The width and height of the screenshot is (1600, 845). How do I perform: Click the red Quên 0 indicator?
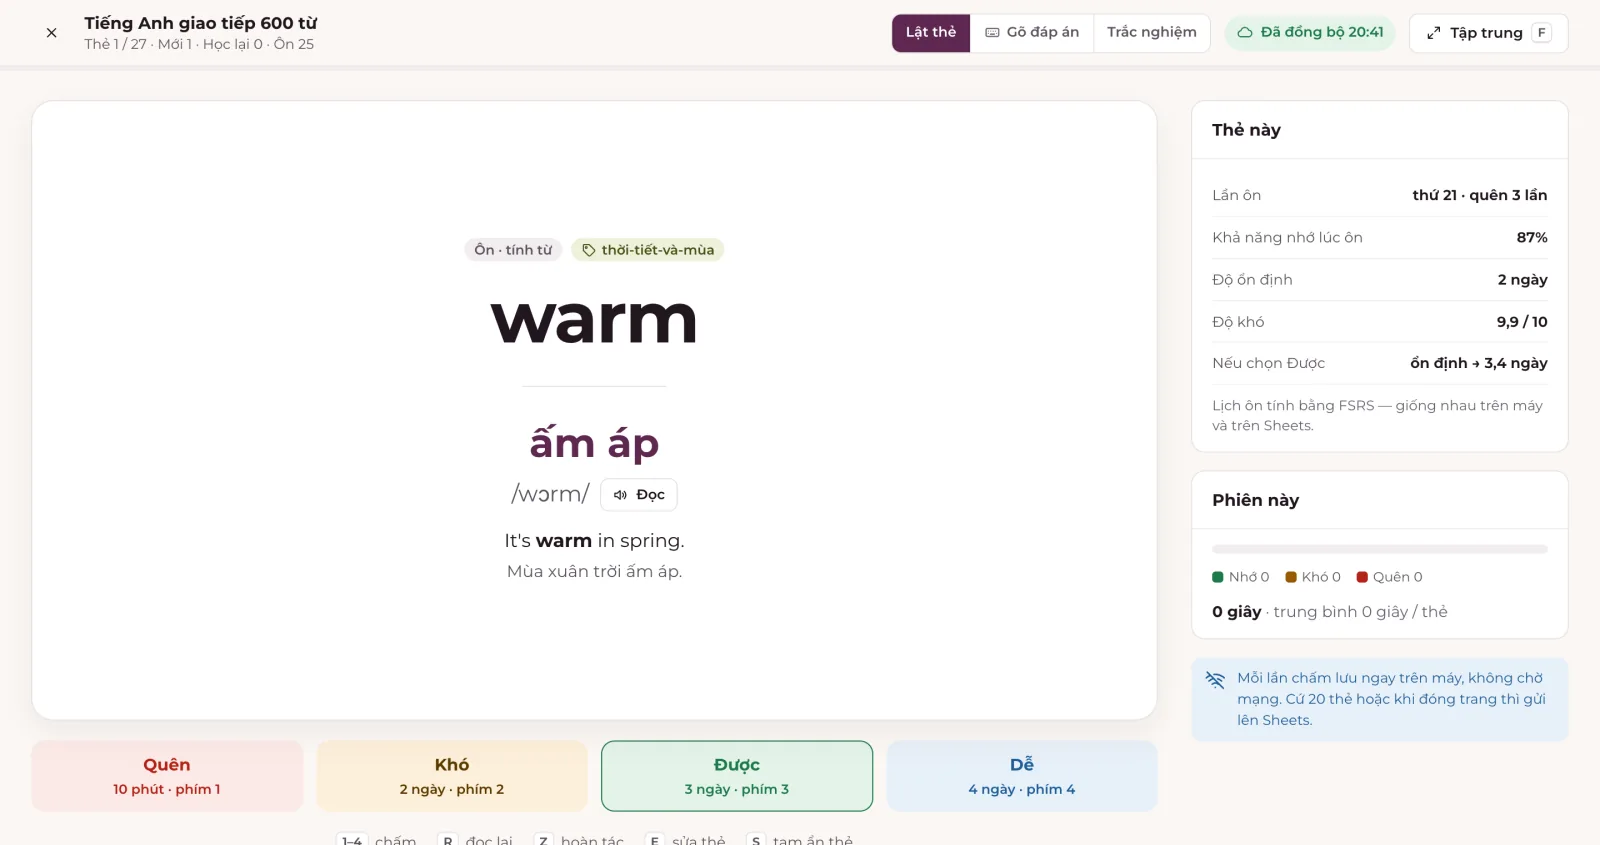[x=1389, y=577]
